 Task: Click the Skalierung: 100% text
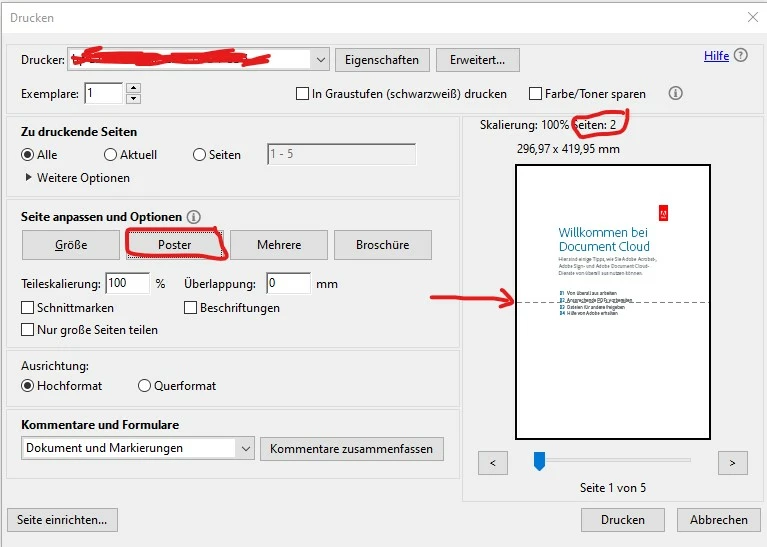pyautogui.click(x=524, y=125)
